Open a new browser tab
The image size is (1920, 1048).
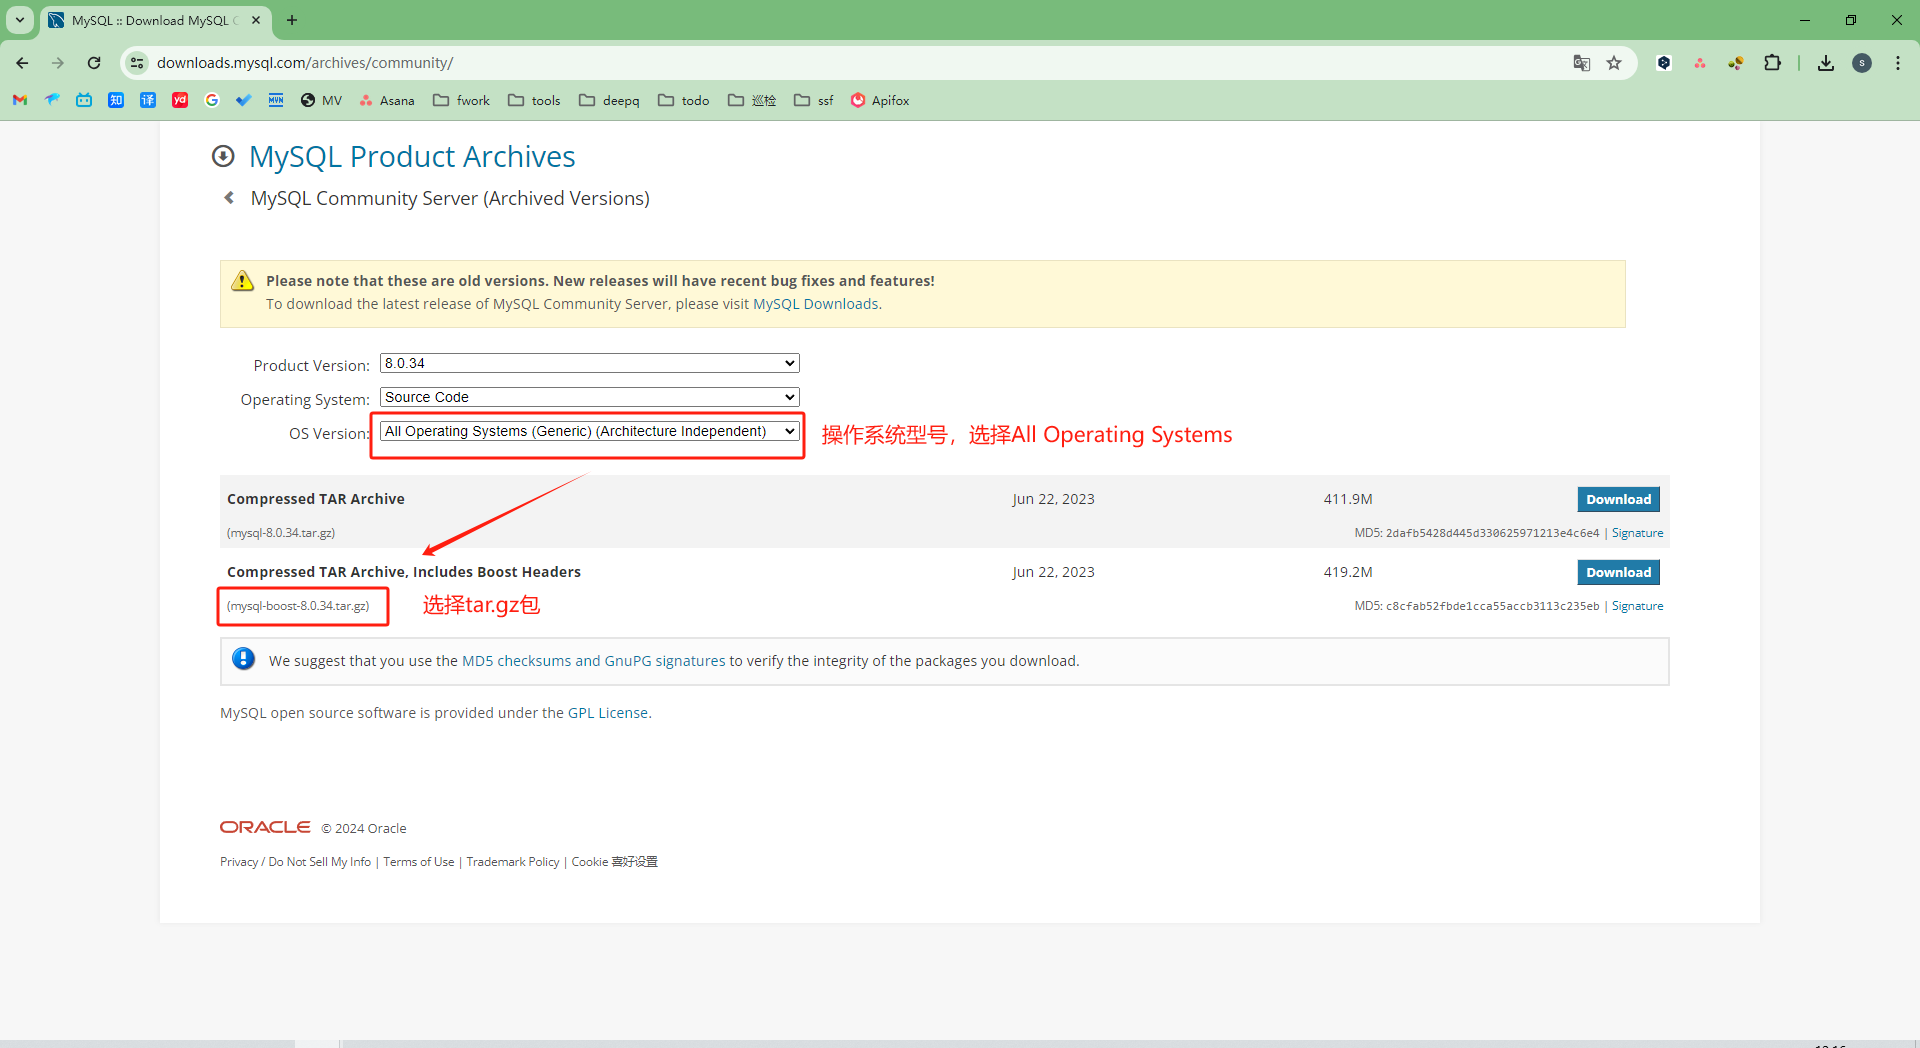[x=292, y=20]
